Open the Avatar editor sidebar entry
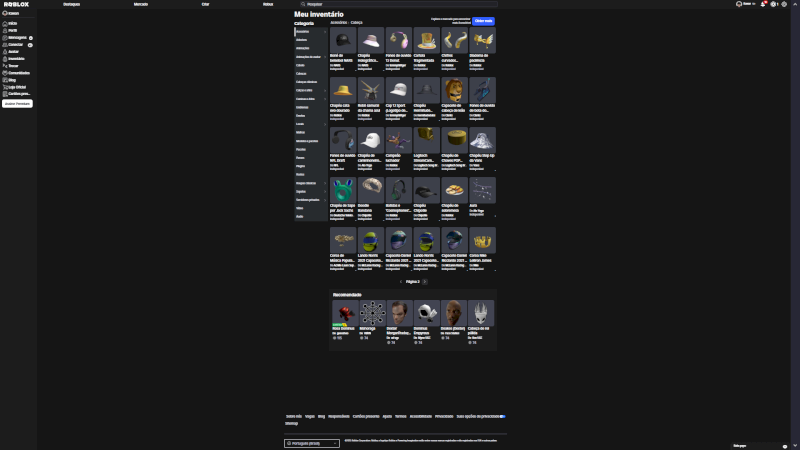 click(11, 52)
